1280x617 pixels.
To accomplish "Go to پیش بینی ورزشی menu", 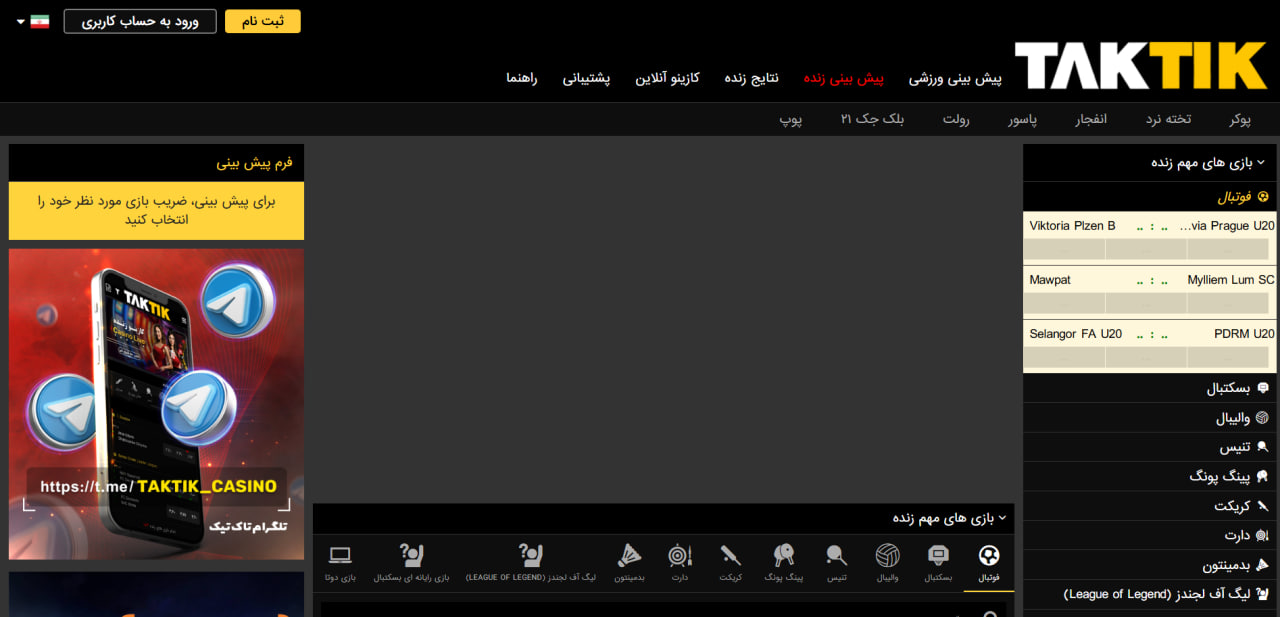I will [x=954, y=78].
